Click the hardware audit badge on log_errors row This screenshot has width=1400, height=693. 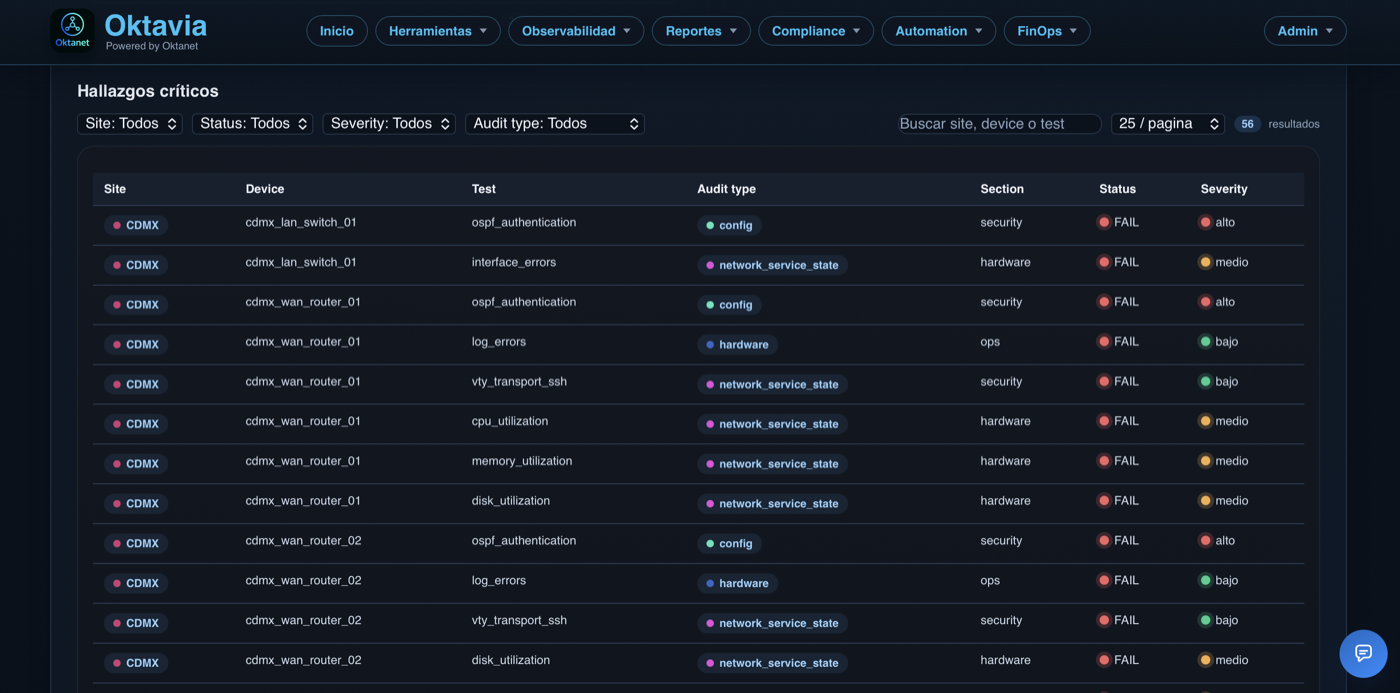pyautogui.click(x=737, y=344)
